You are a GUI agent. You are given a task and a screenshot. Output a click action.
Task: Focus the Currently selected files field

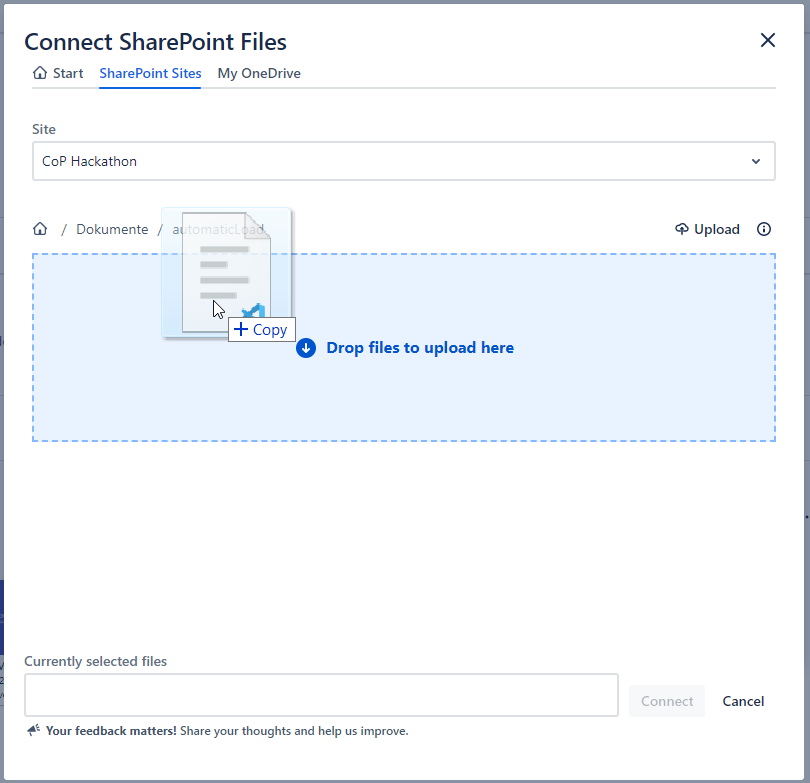(x=321, y=695)
